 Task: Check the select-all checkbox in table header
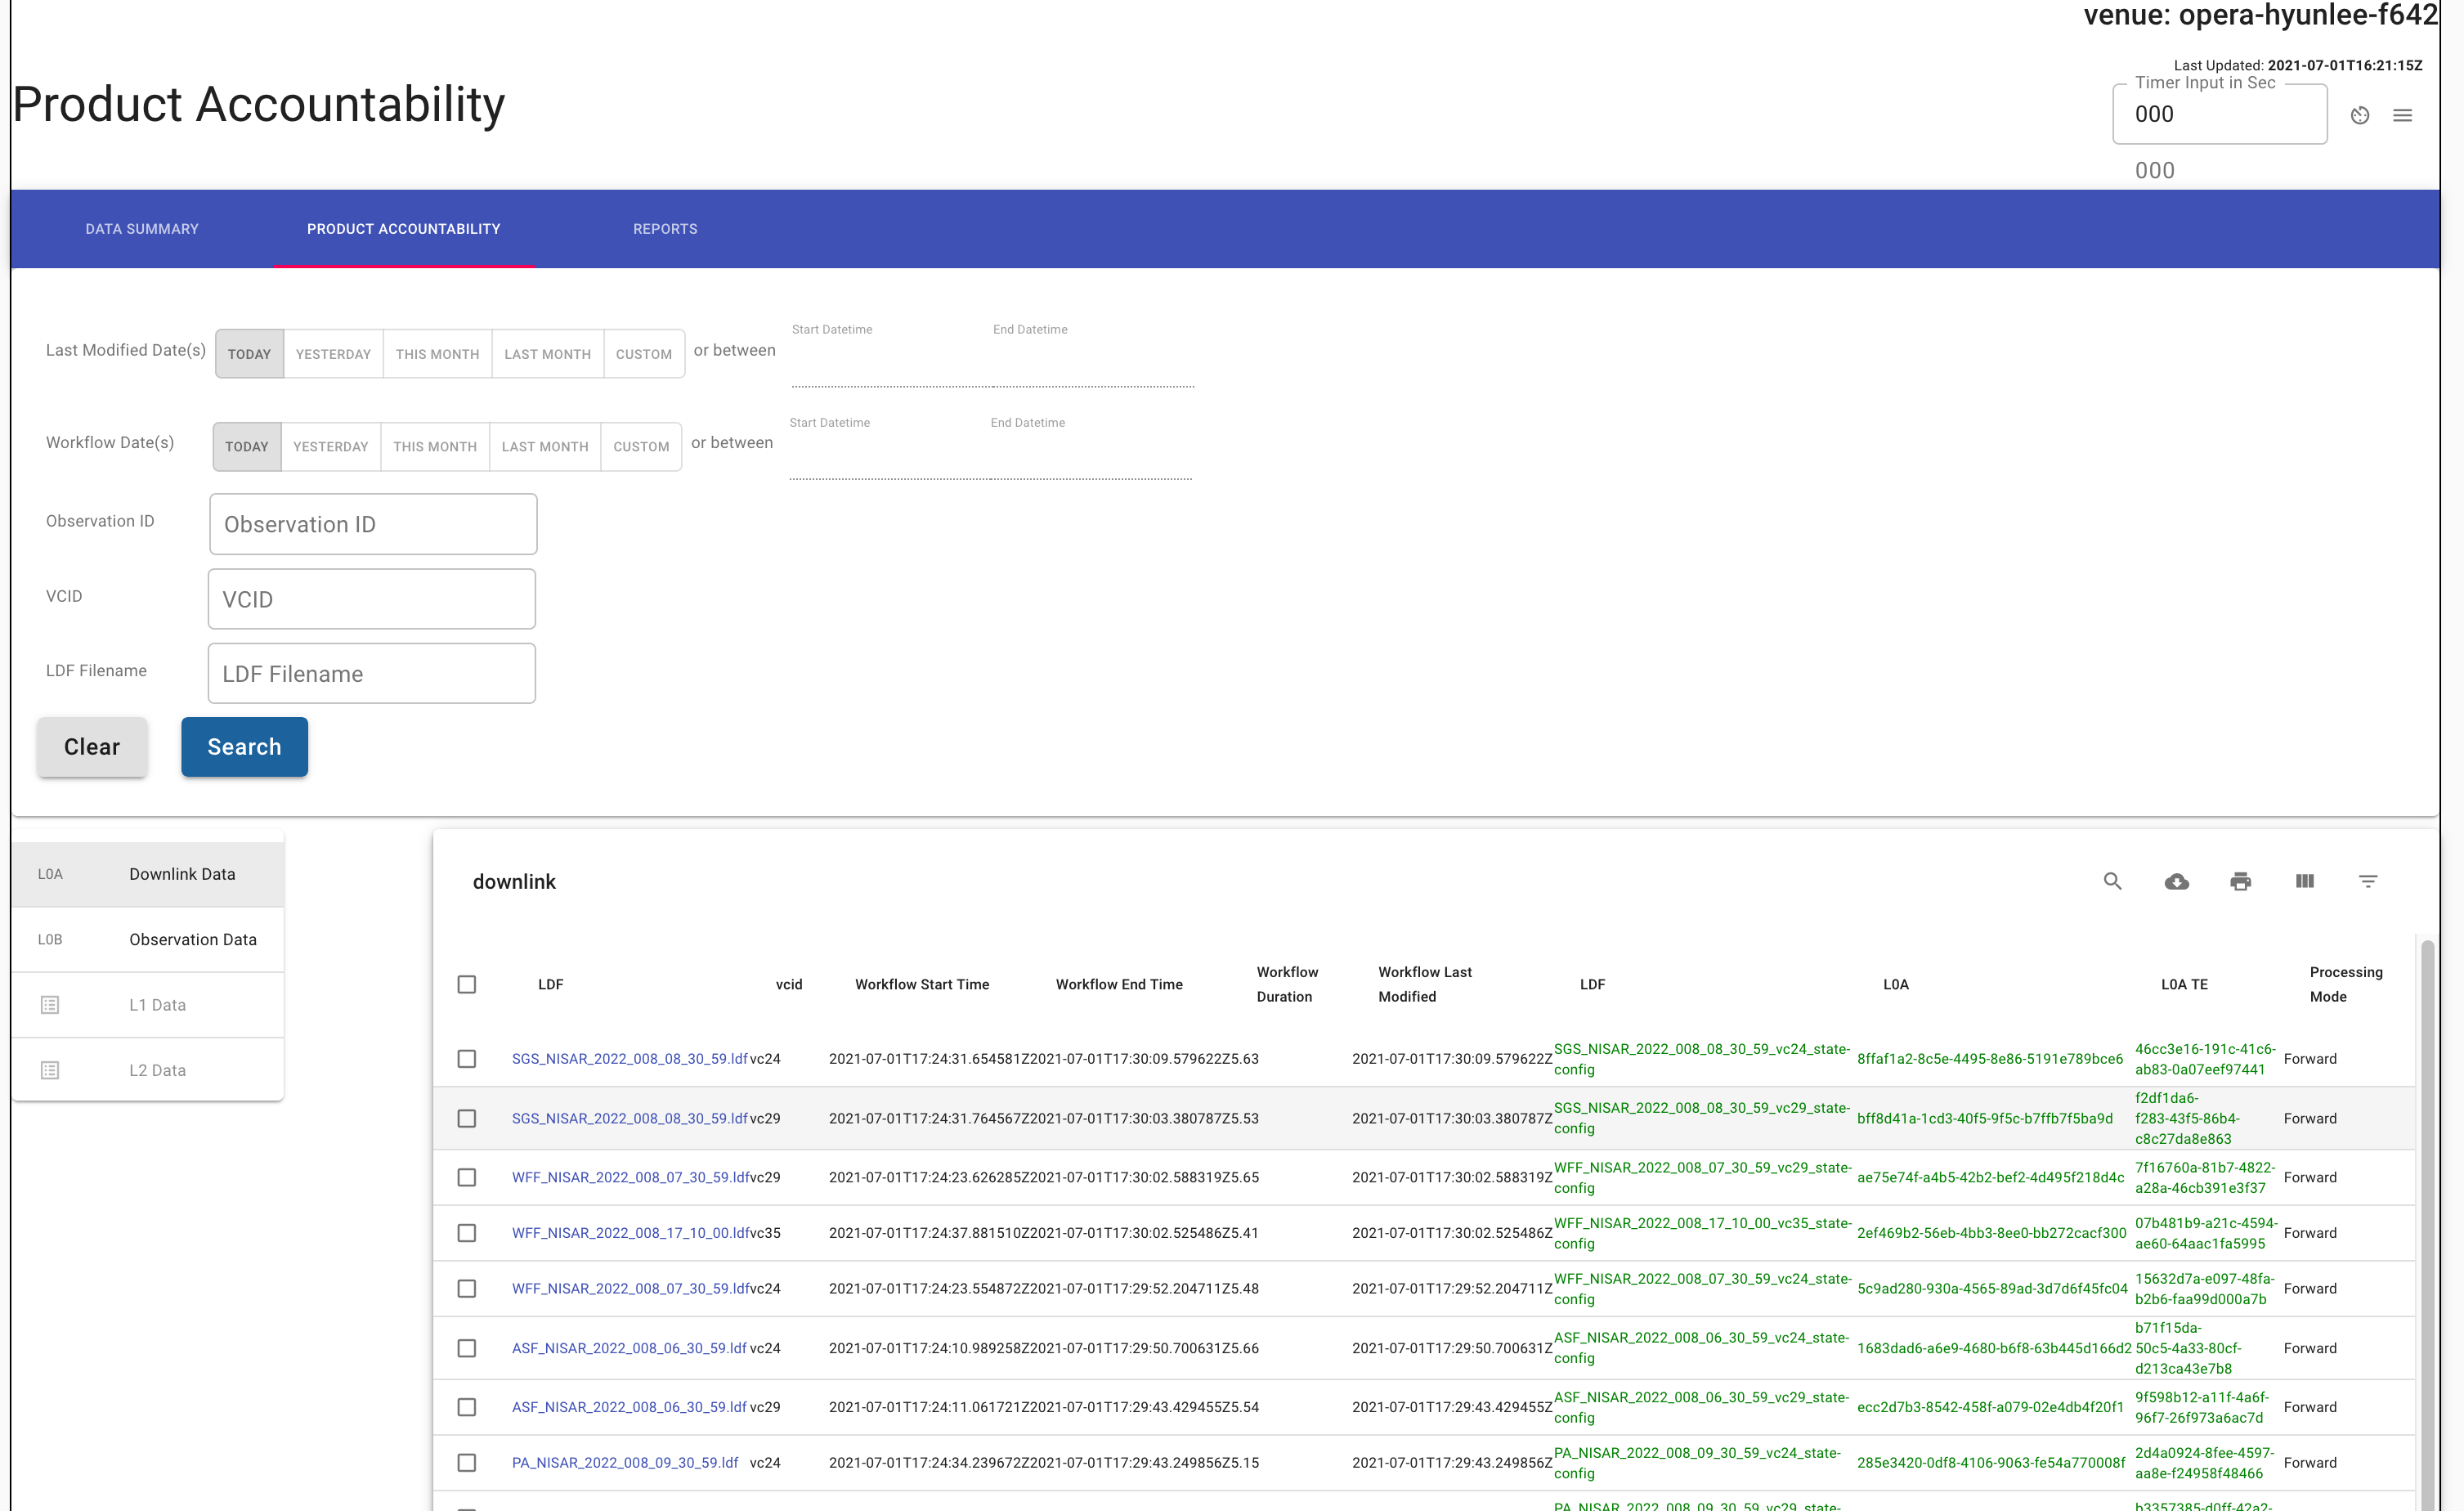click(x=467, y=984)
